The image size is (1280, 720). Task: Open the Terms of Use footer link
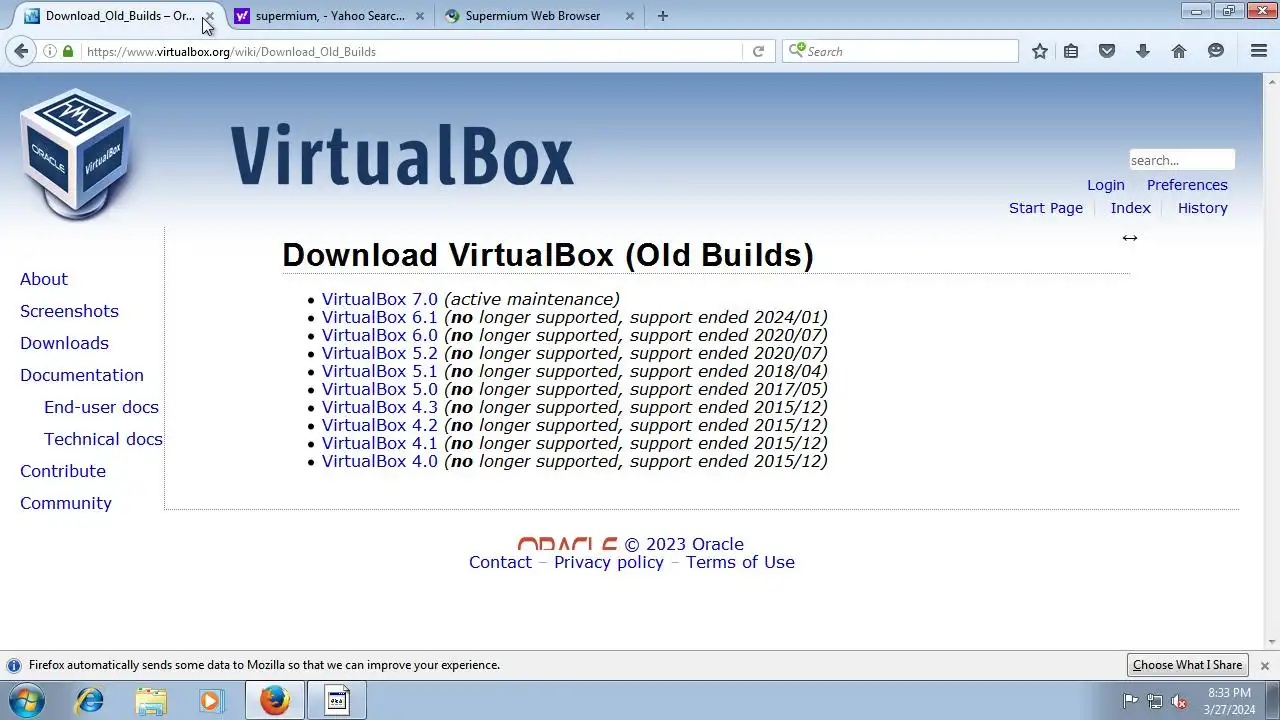pyautogui.click(x=740, y=562)
